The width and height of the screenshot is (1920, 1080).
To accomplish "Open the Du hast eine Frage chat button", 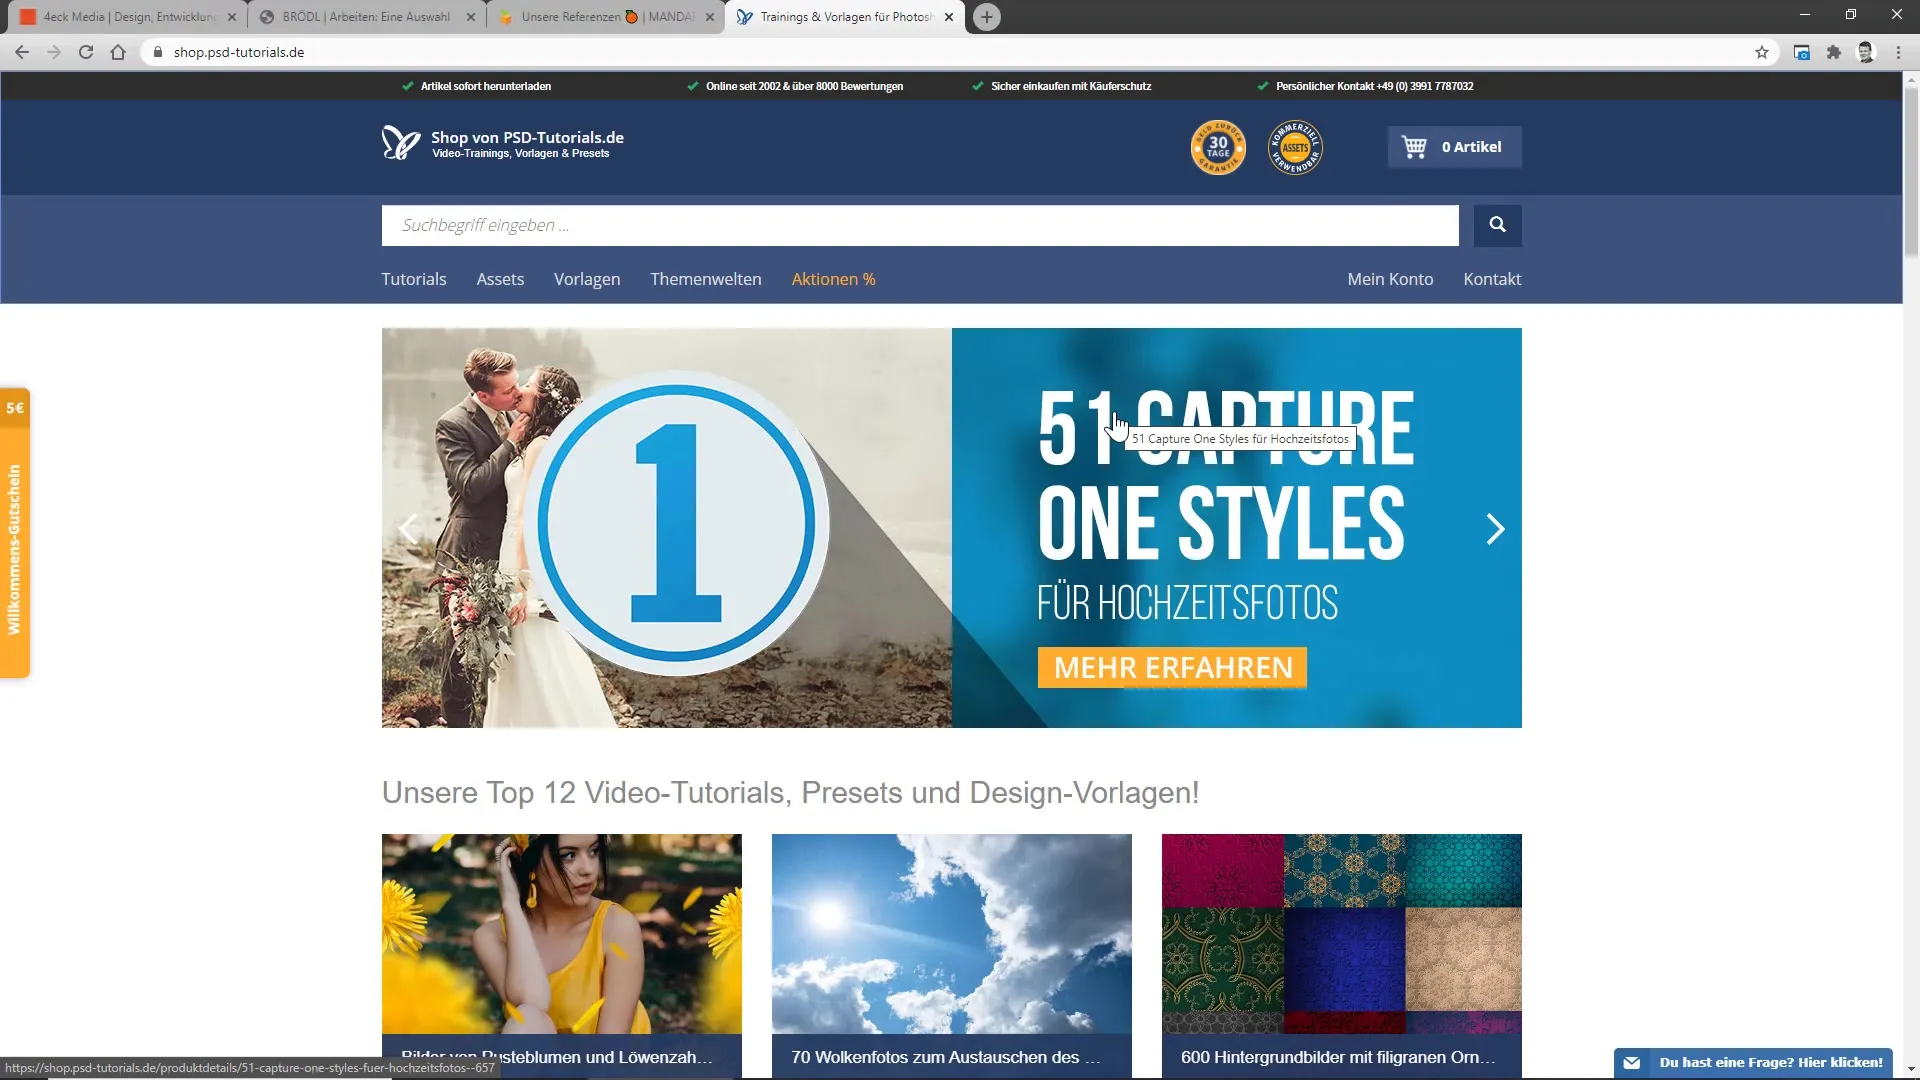I will click(1753, 1063).
